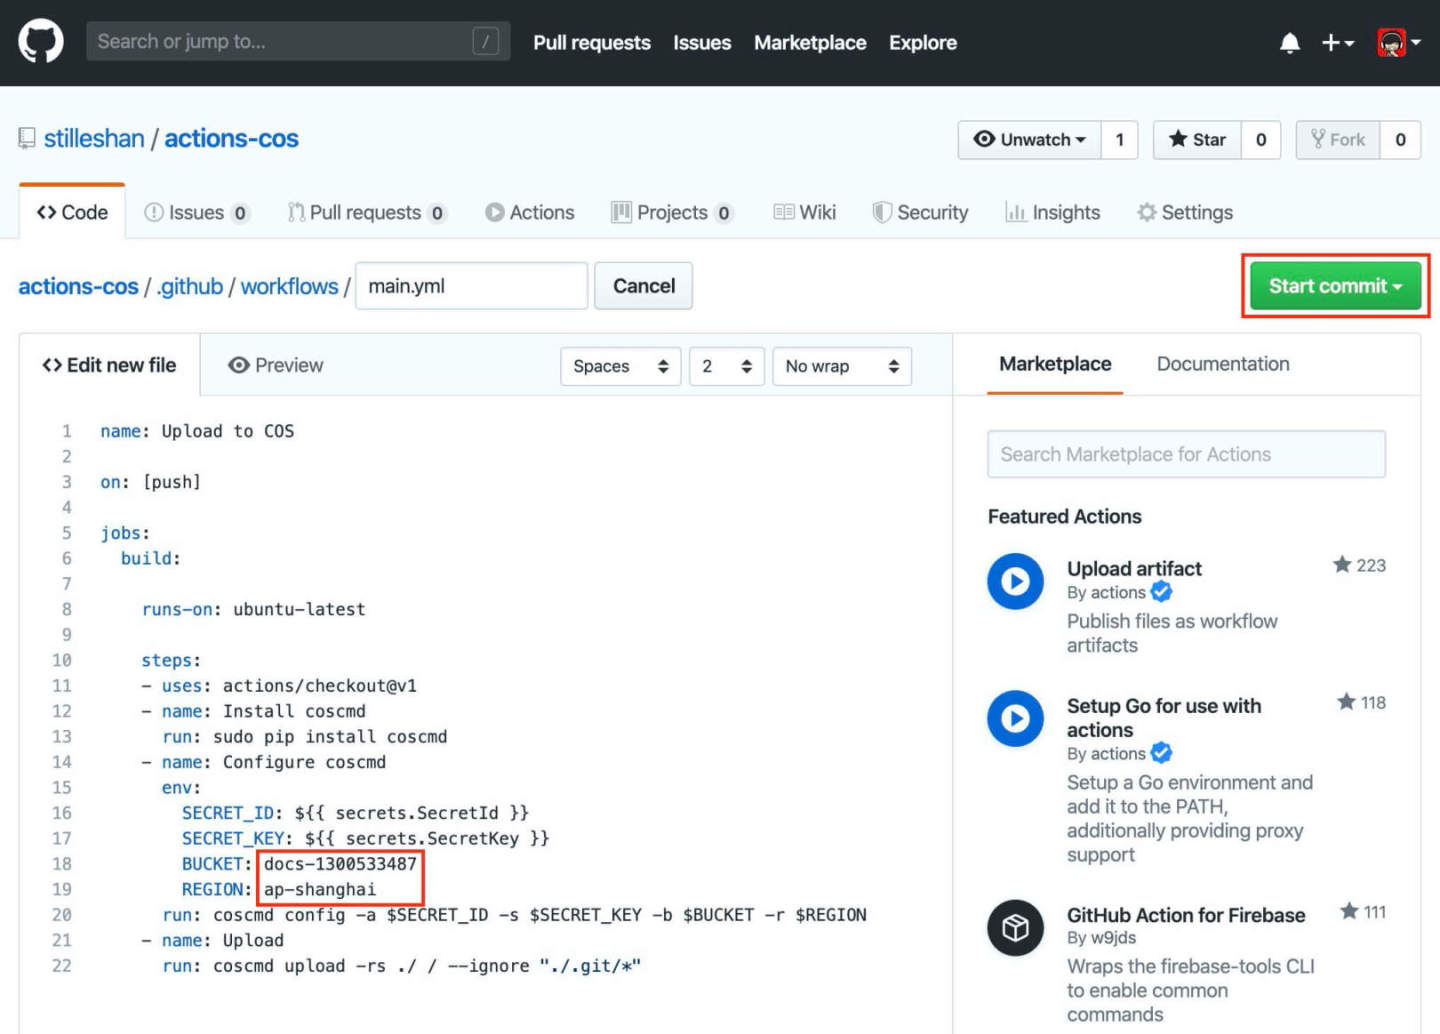Click the Upload artifact play icon
This screenshot has height=1034, width=1440.
click(1015, 582)
